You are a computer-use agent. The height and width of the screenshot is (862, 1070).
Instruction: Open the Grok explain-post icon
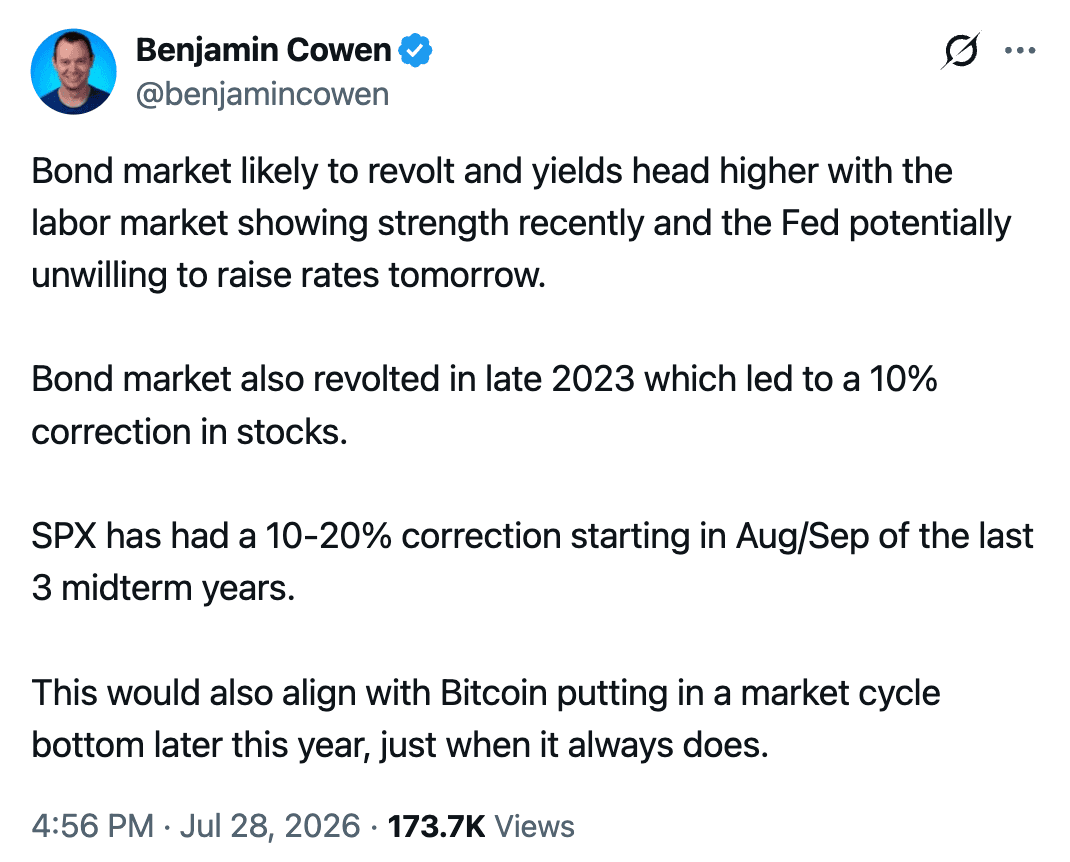961,51
